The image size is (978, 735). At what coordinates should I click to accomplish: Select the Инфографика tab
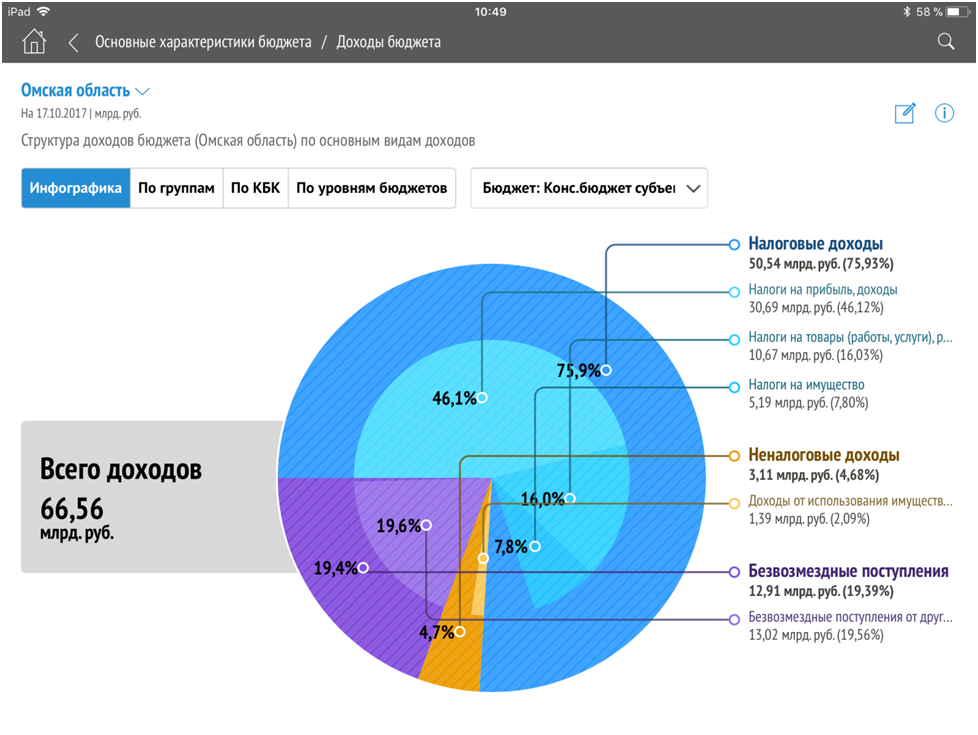76,188
